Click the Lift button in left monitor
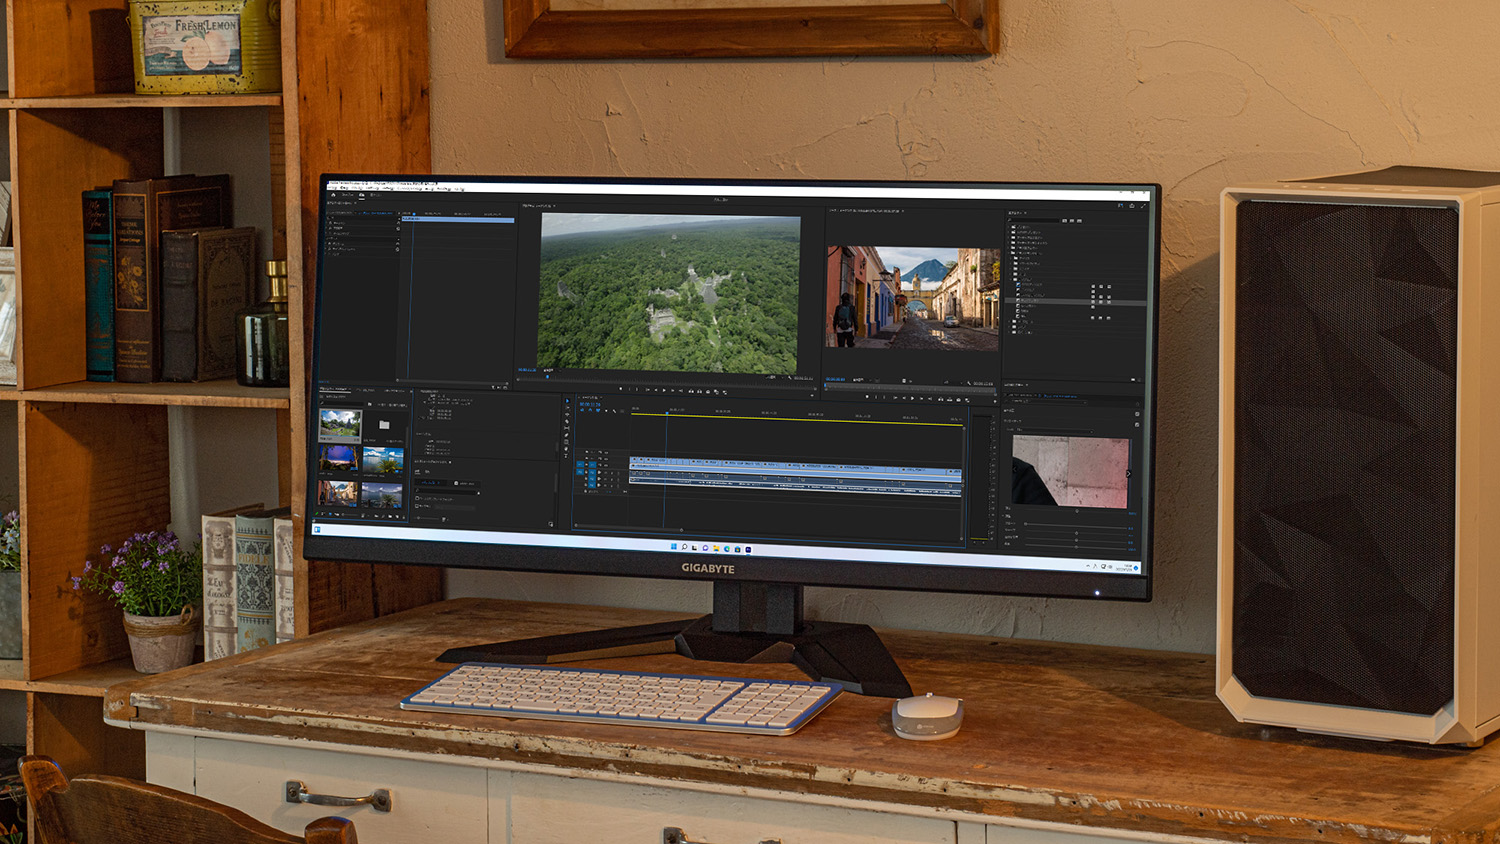This screenshot has width=1500, height=844. point(691,390)
